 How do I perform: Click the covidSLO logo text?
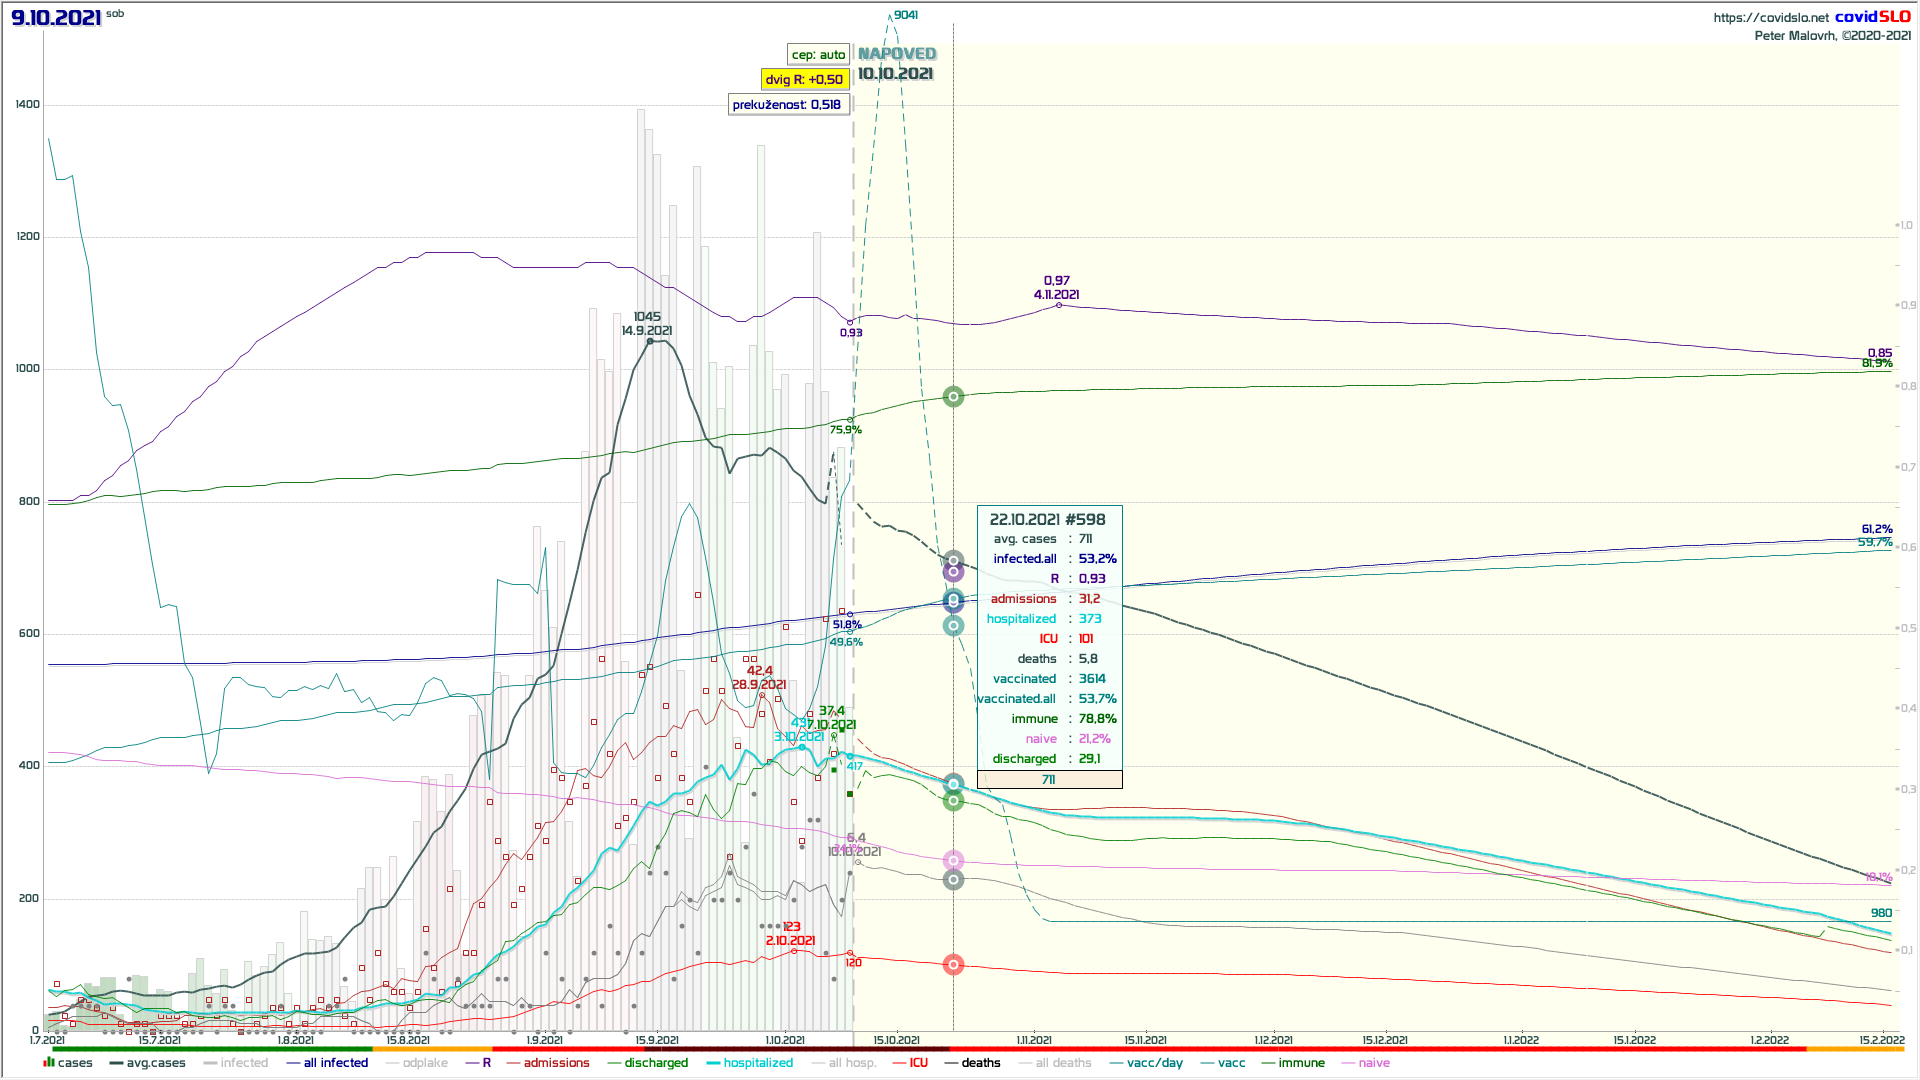1872,17
